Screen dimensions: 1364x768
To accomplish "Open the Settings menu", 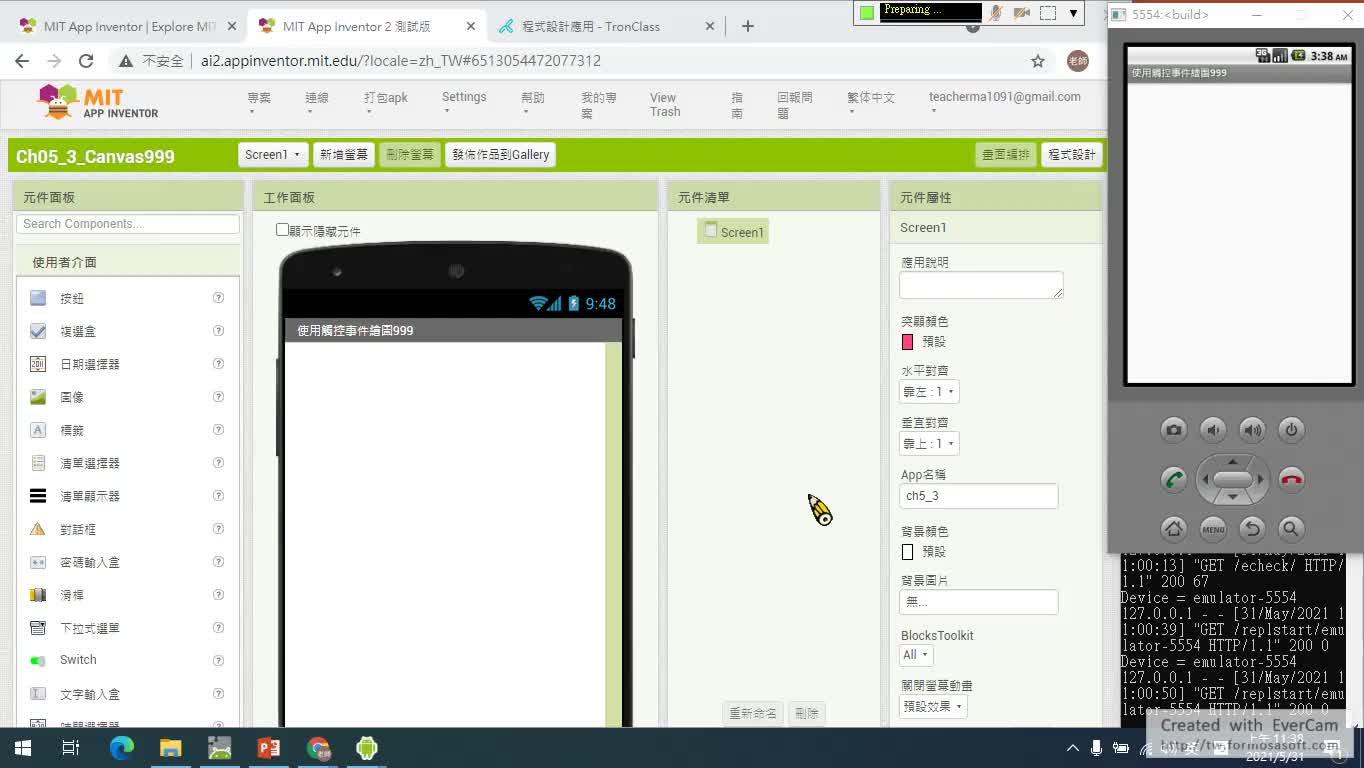I will 464,97.
